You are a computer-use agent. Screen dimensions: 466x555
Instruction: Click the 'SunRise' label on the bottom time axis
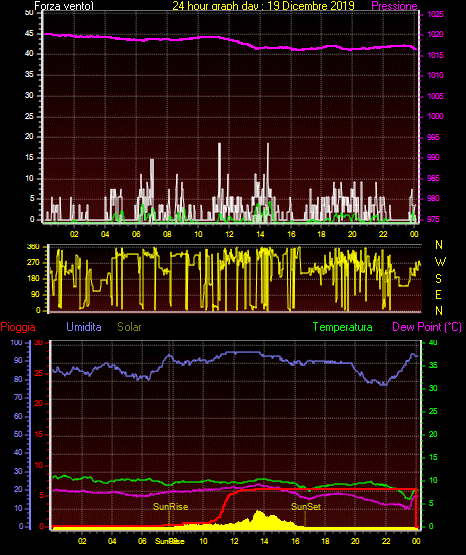coord(170,541)
